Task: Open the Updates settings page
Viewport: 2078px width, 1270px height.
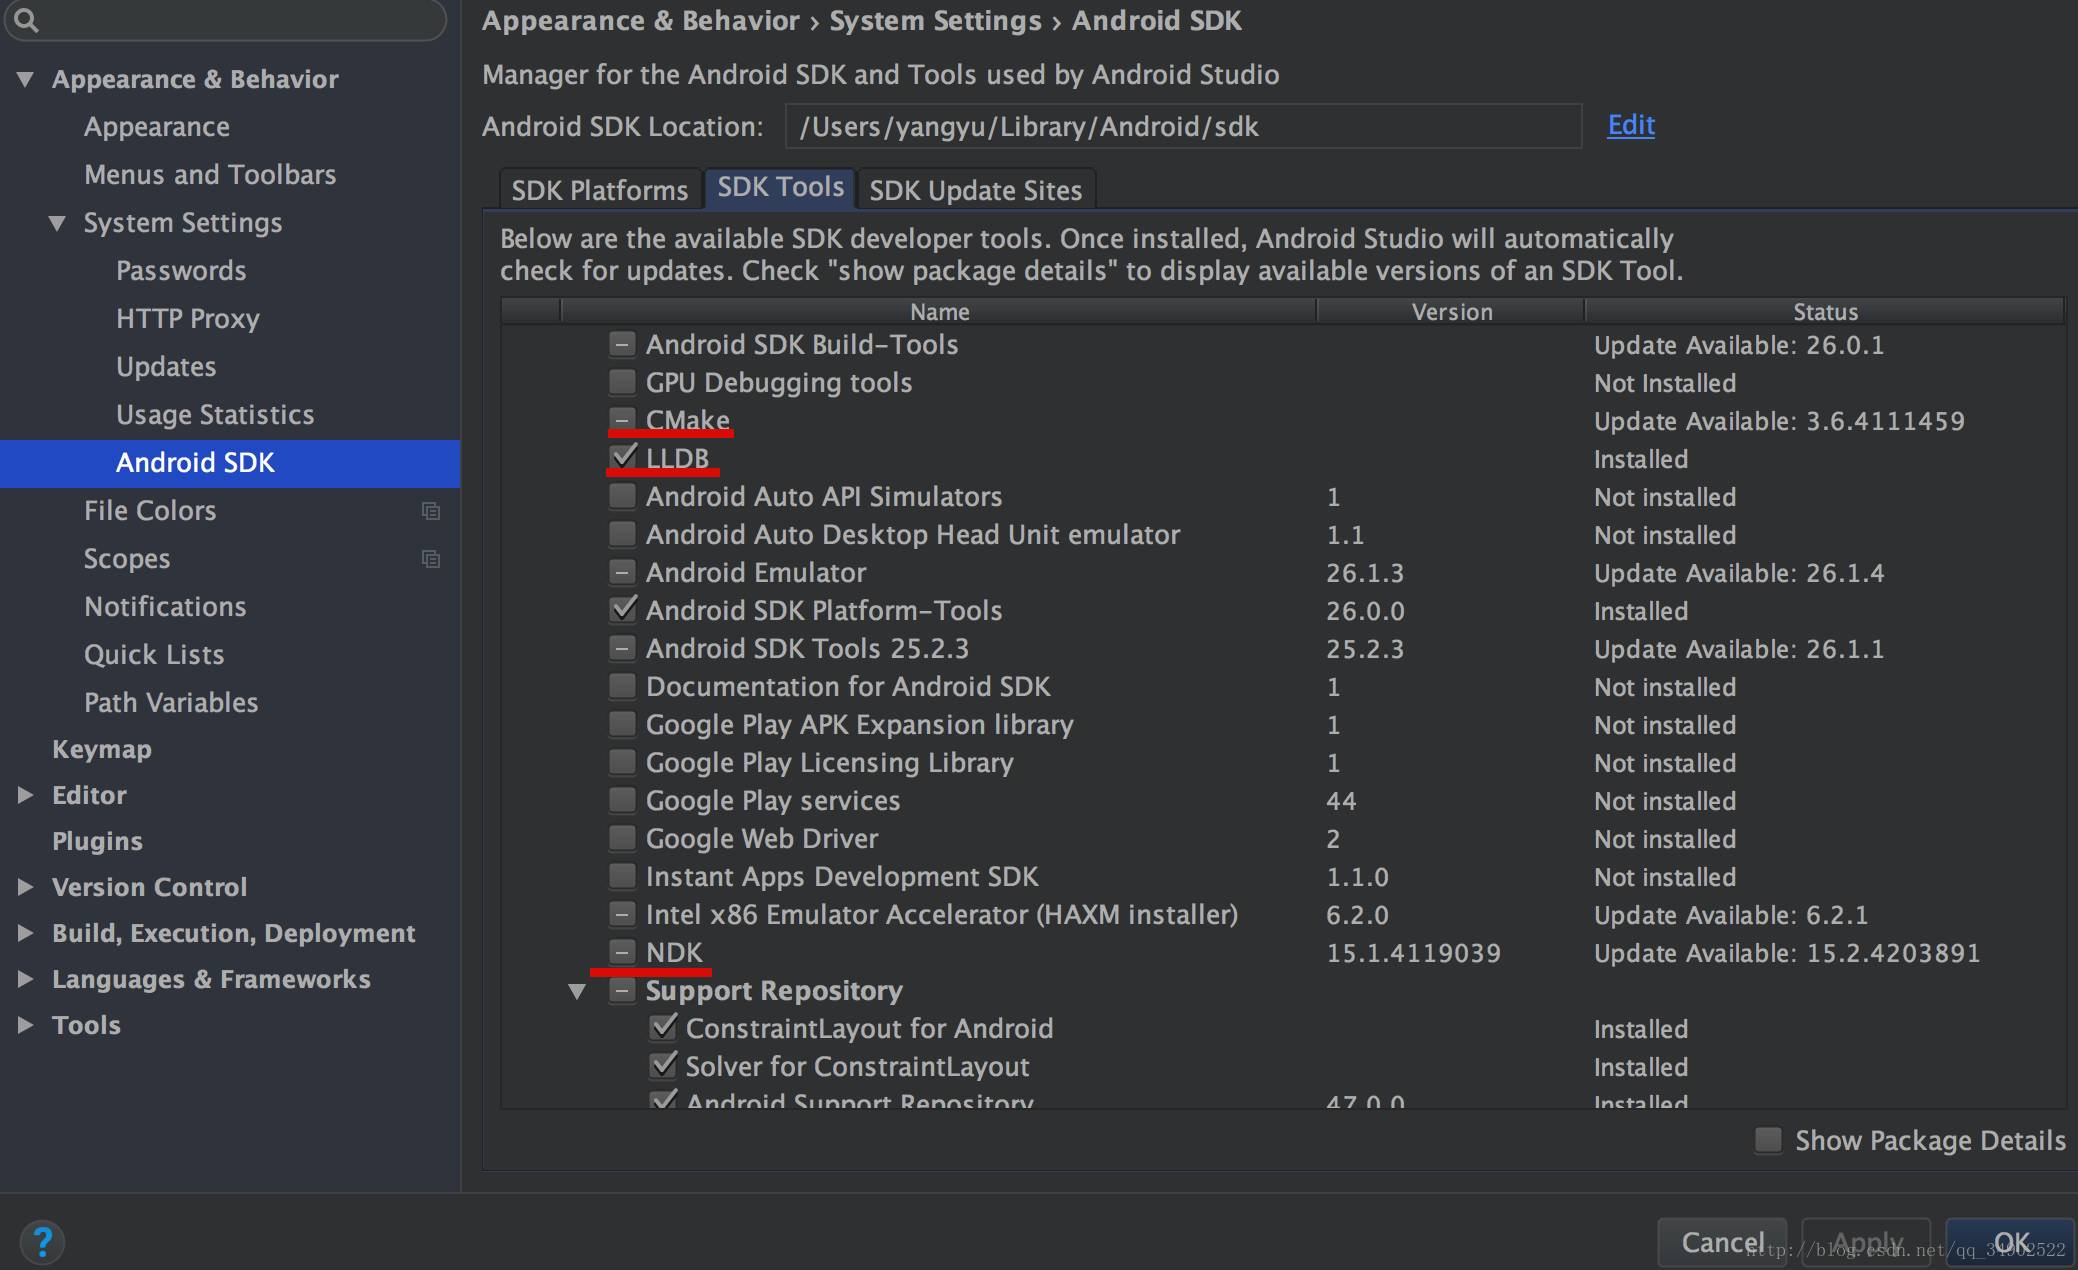Action: 166,367
